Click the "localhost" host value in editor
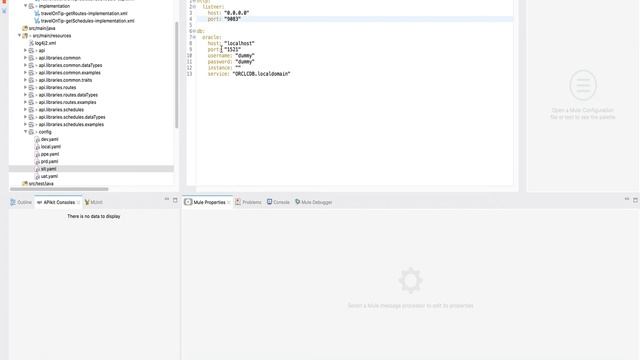640x360 pixels. coord(239,43)
